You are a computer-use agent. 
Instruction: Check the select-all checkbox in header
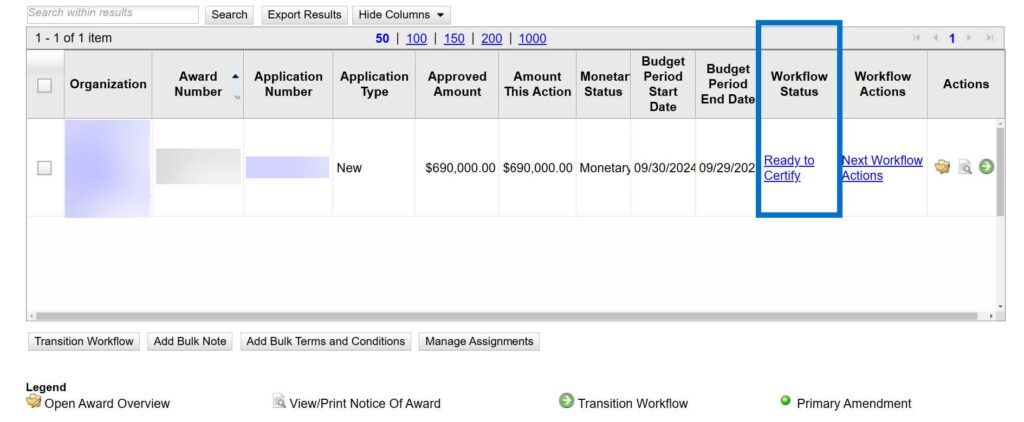click(x=44, y=85)
